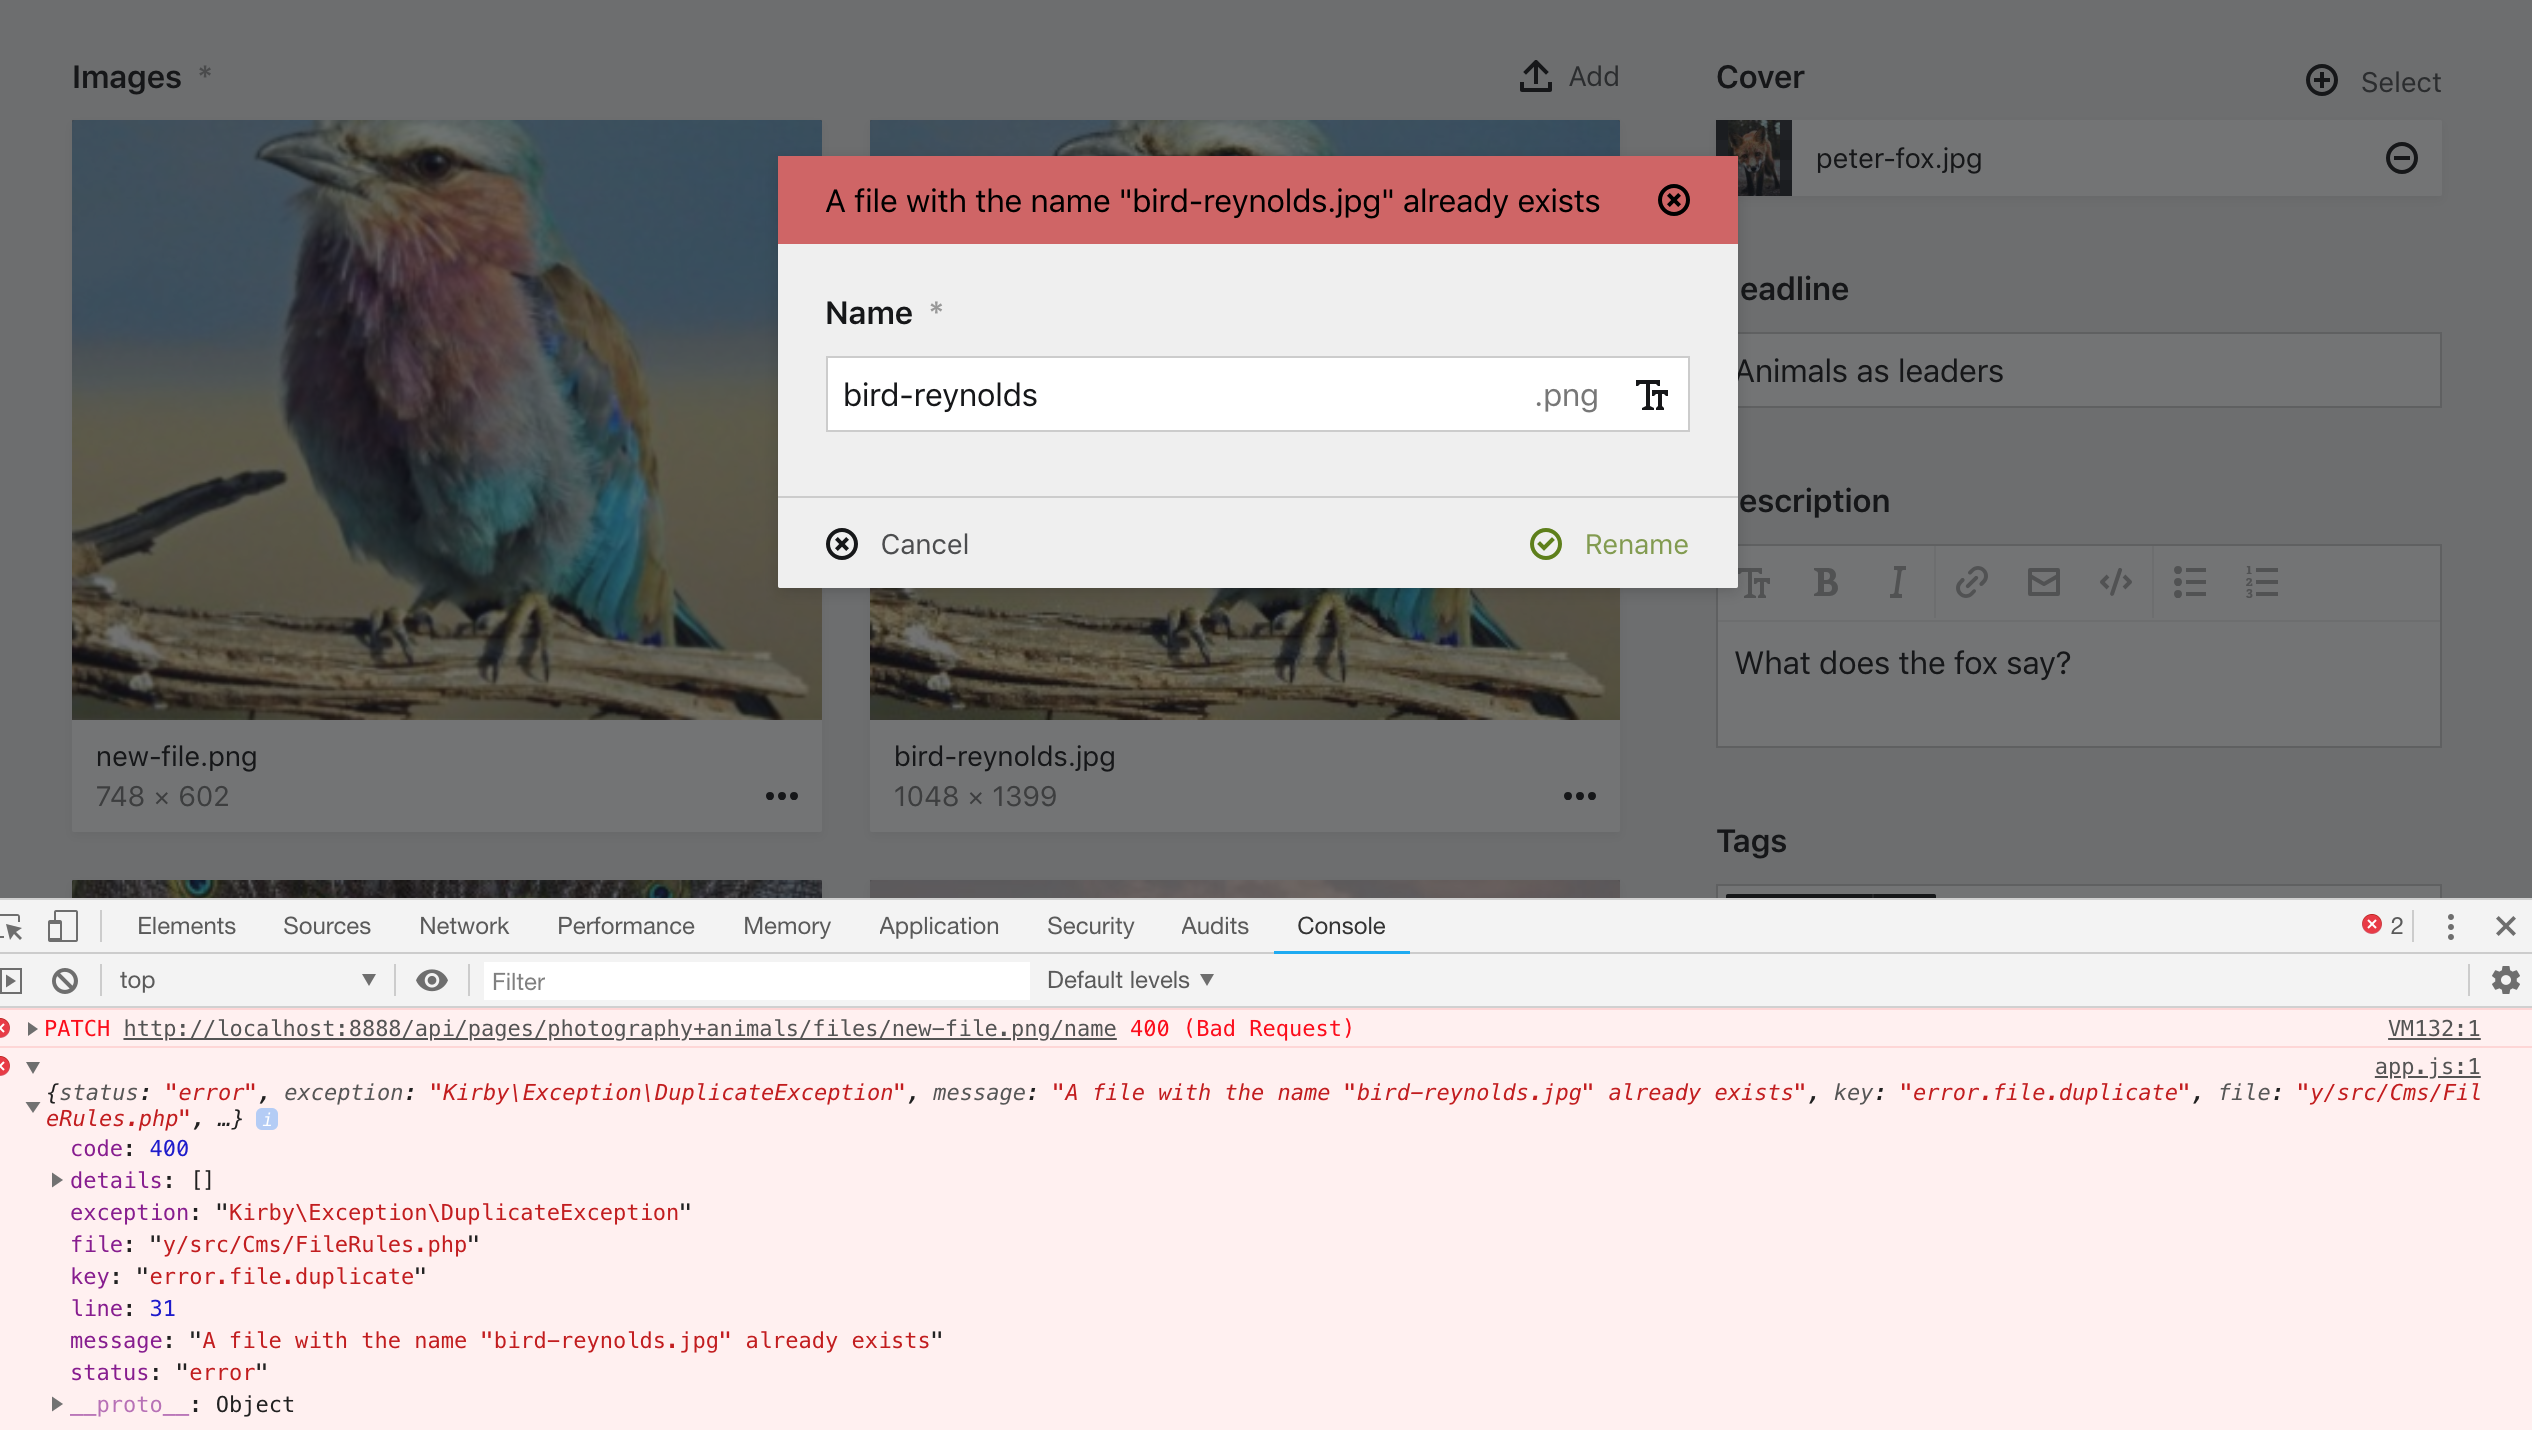Insert a code block in the Description field
Image resolution: width=2532 pixels, height=1430 pixels.
pos(2115,582)
